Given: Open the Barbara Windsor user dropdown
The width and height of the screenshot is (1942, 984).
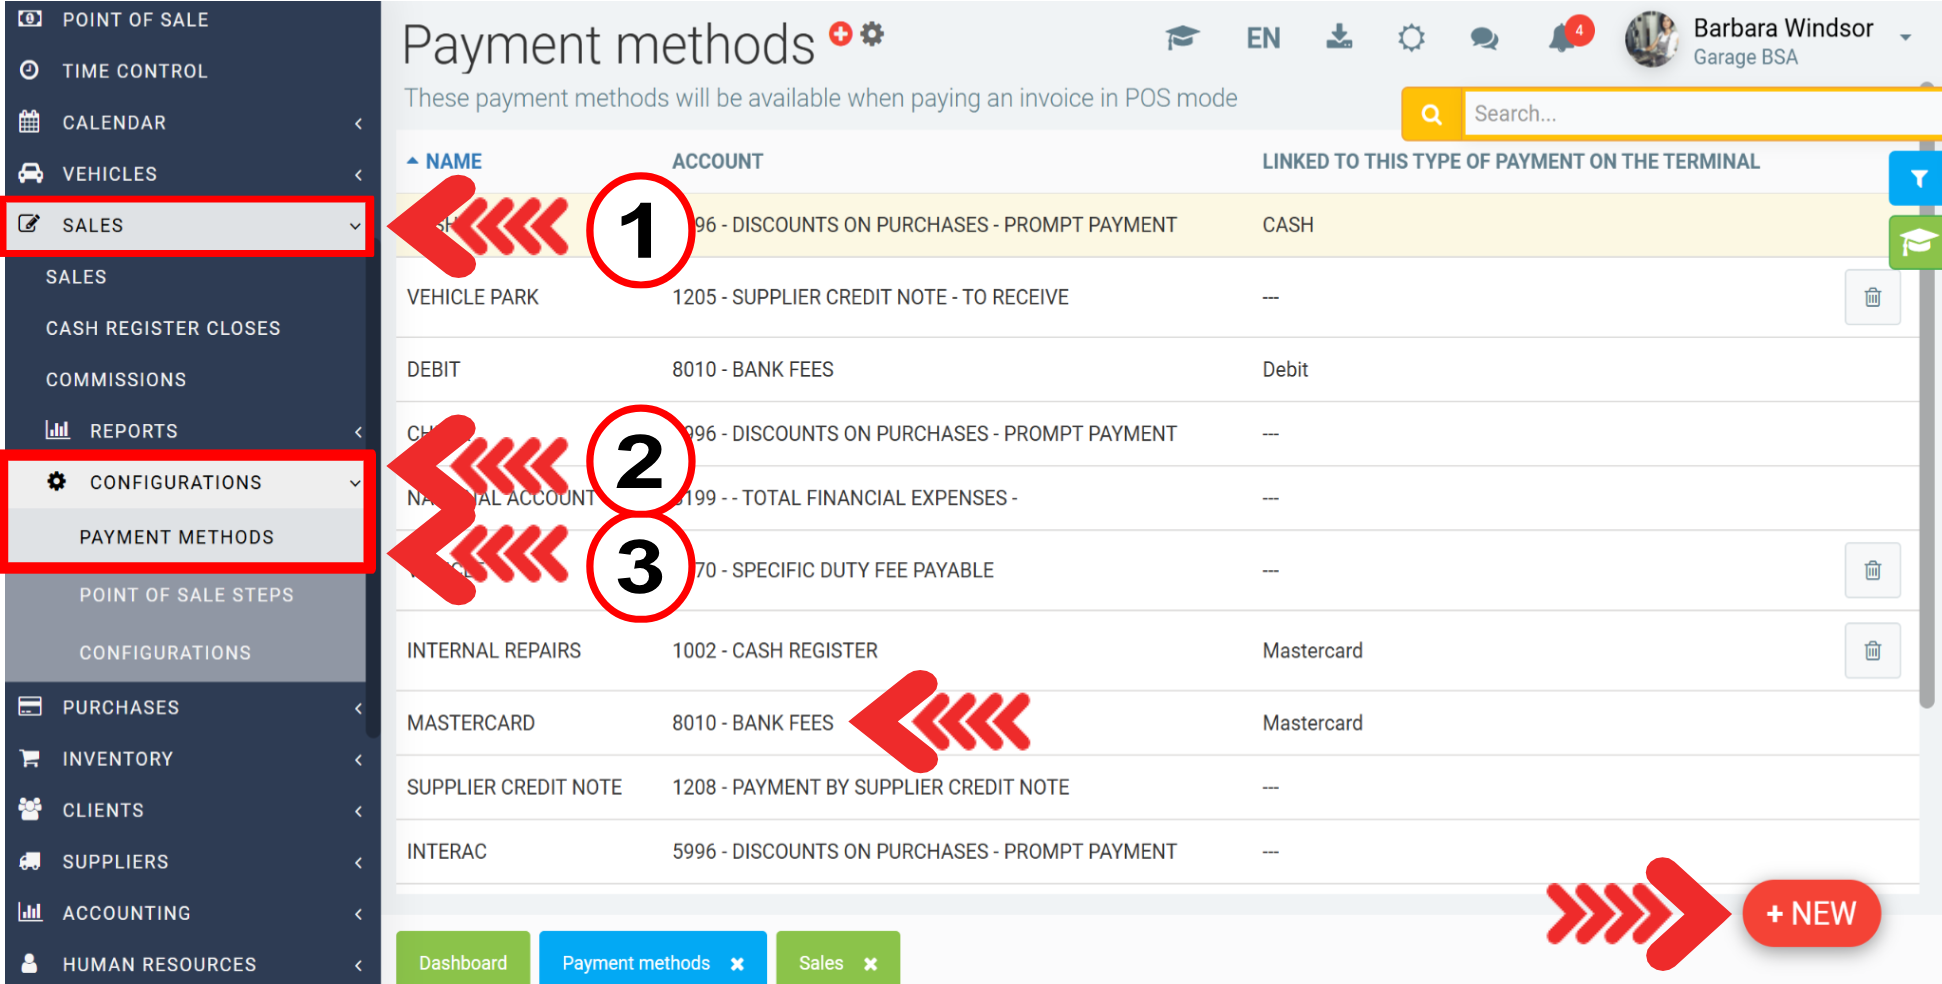Looking at the screenshot, I should pyautogui.click(x=1905, y=38).
